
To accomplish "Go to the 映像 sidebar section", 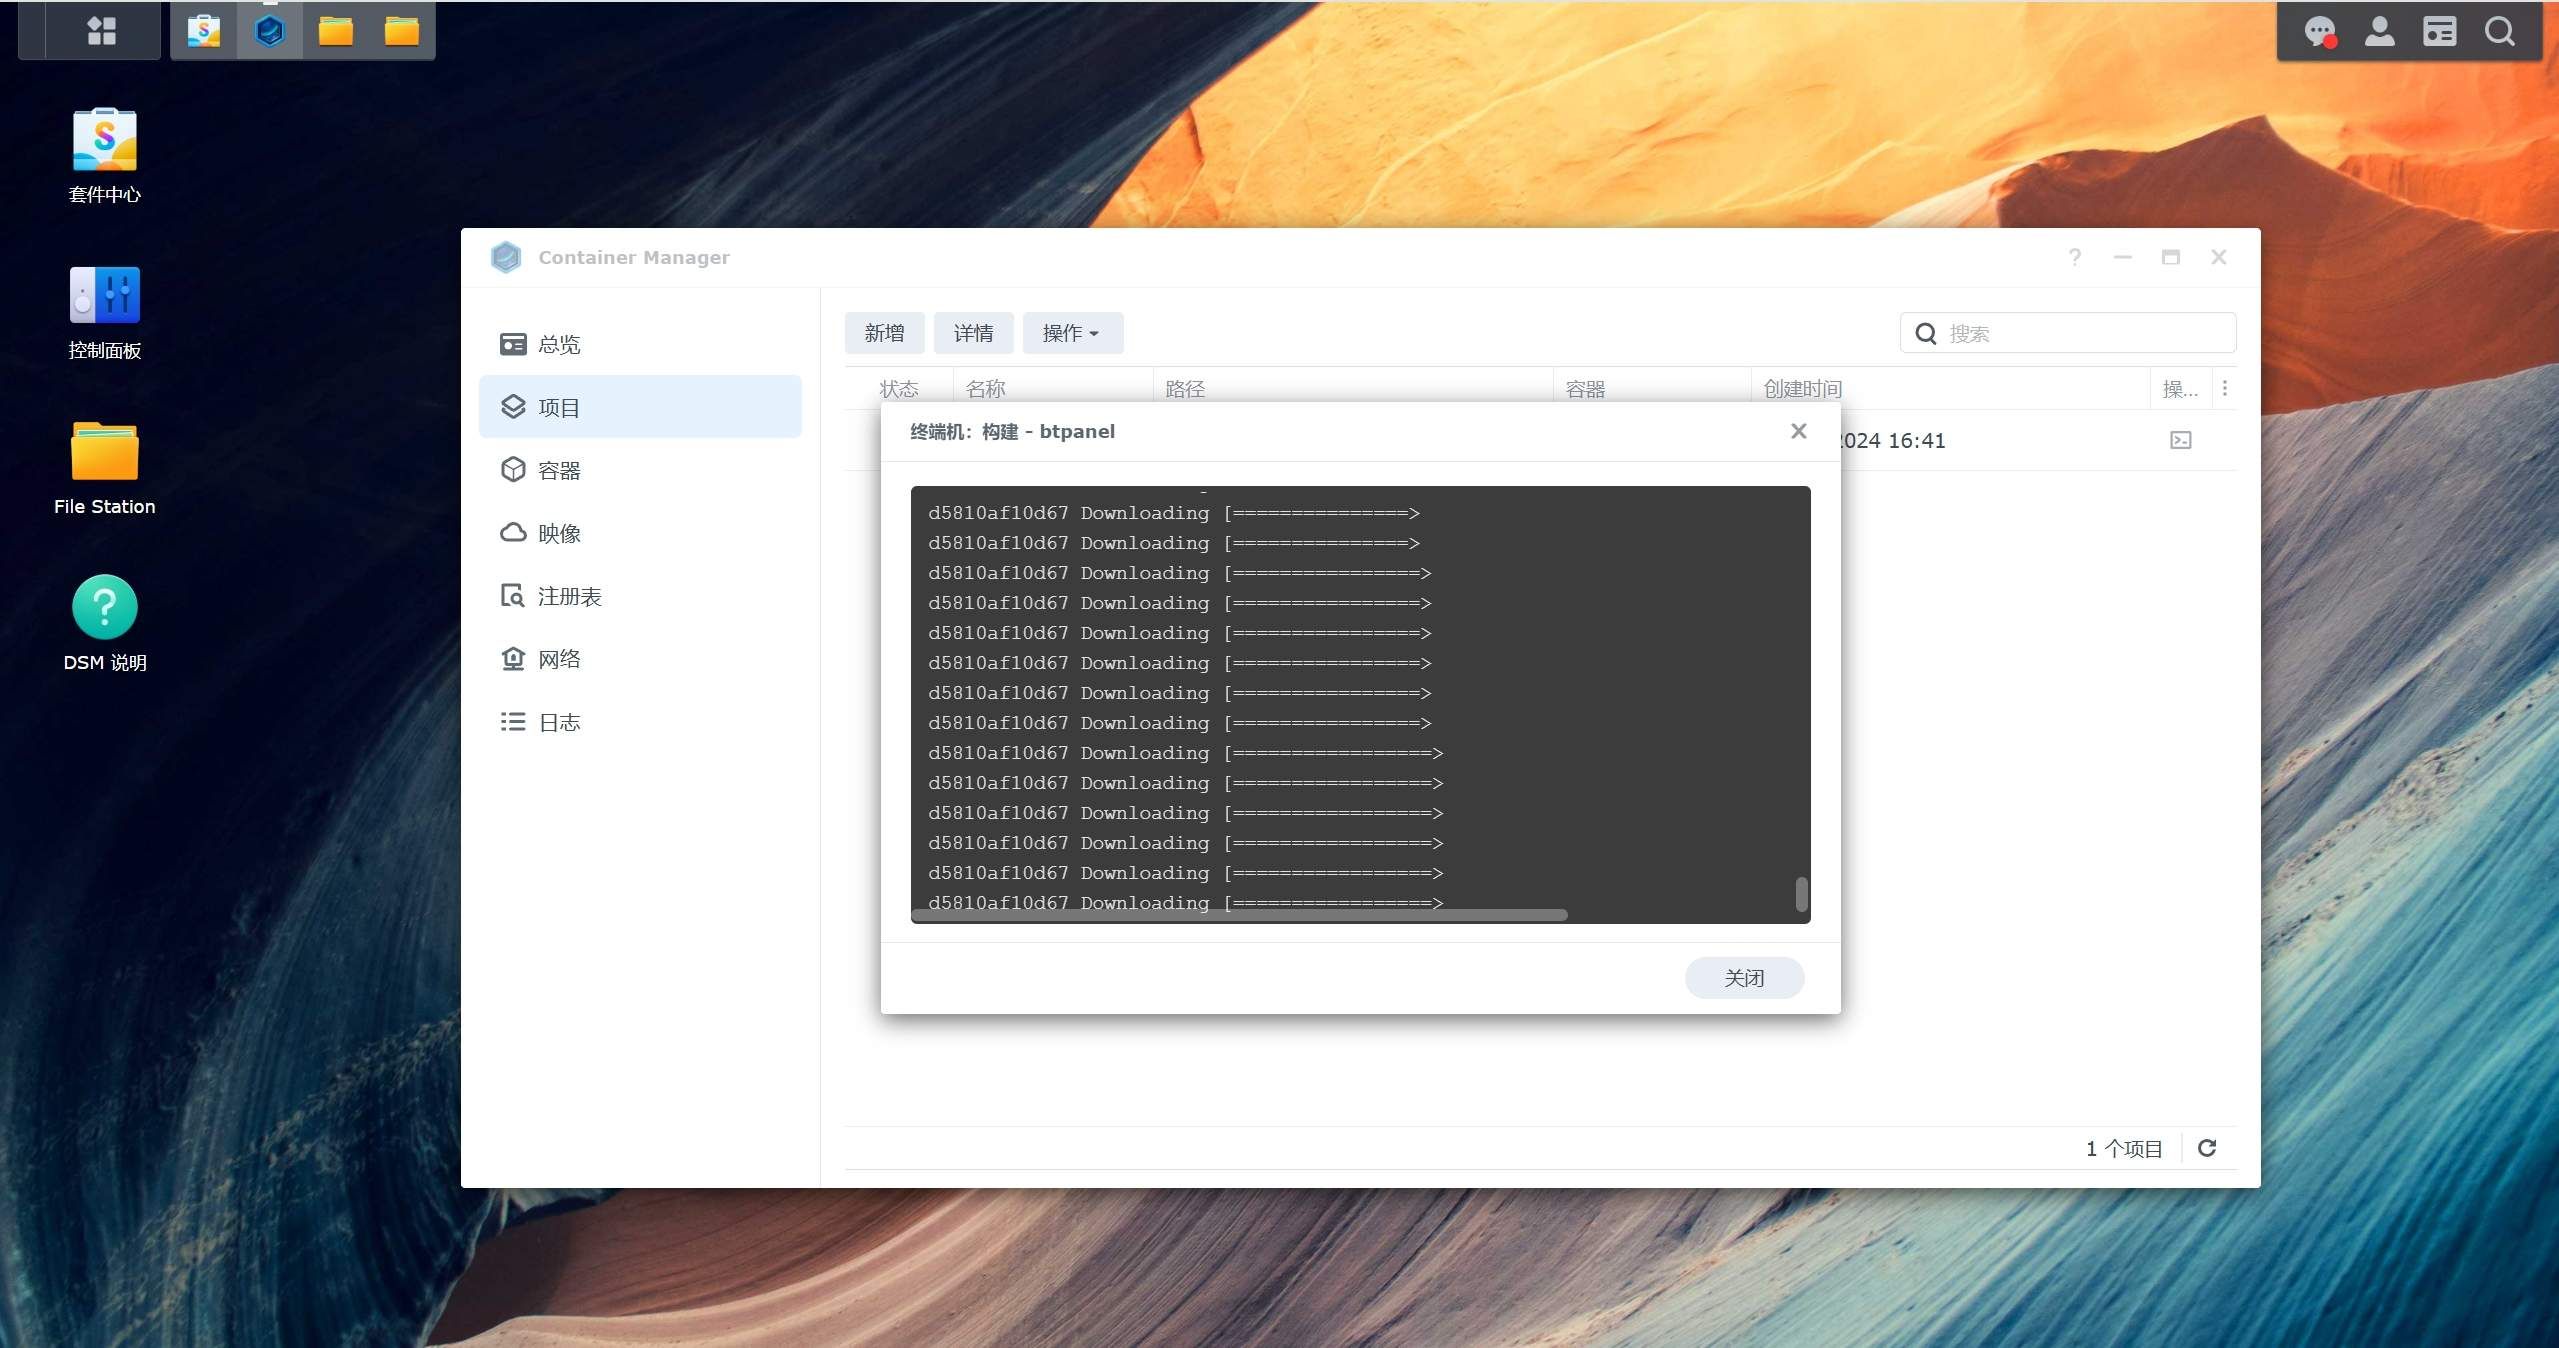I will (x=558, y=533).
